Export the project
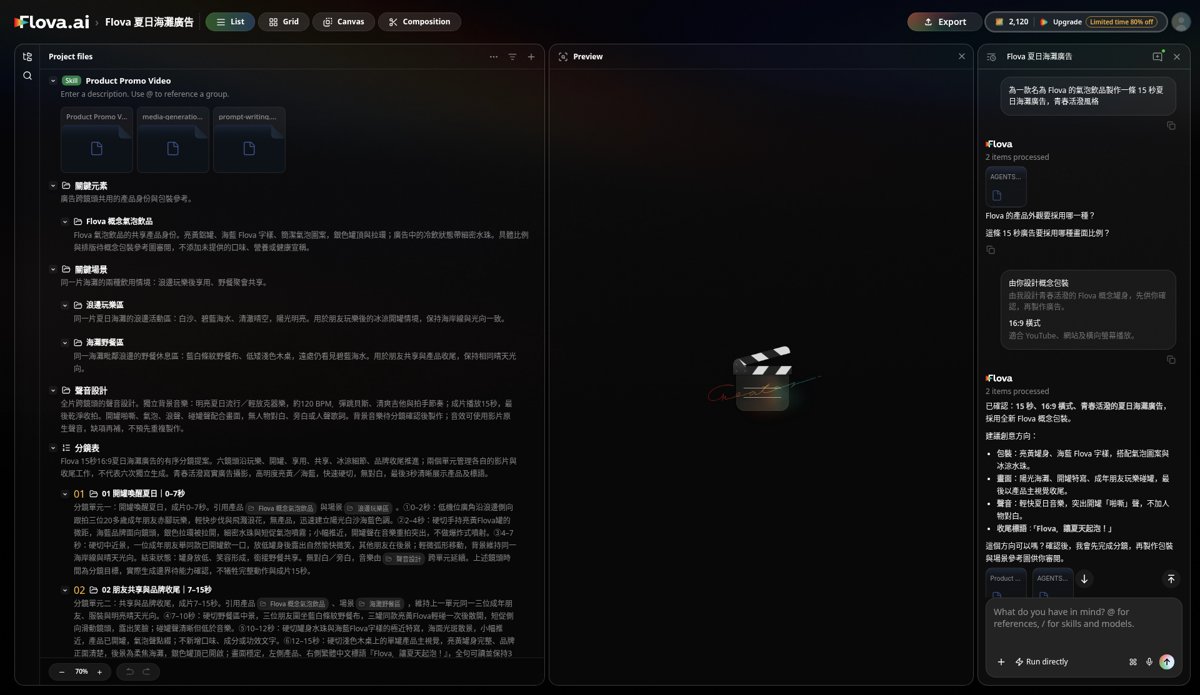 [944, 21]
